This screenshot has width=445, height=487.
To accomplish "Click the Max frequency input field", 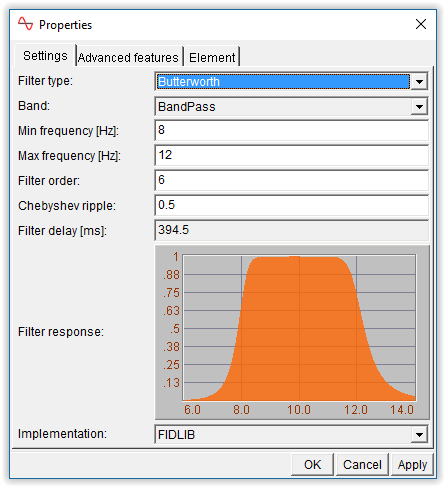I will tap(292, 155).
